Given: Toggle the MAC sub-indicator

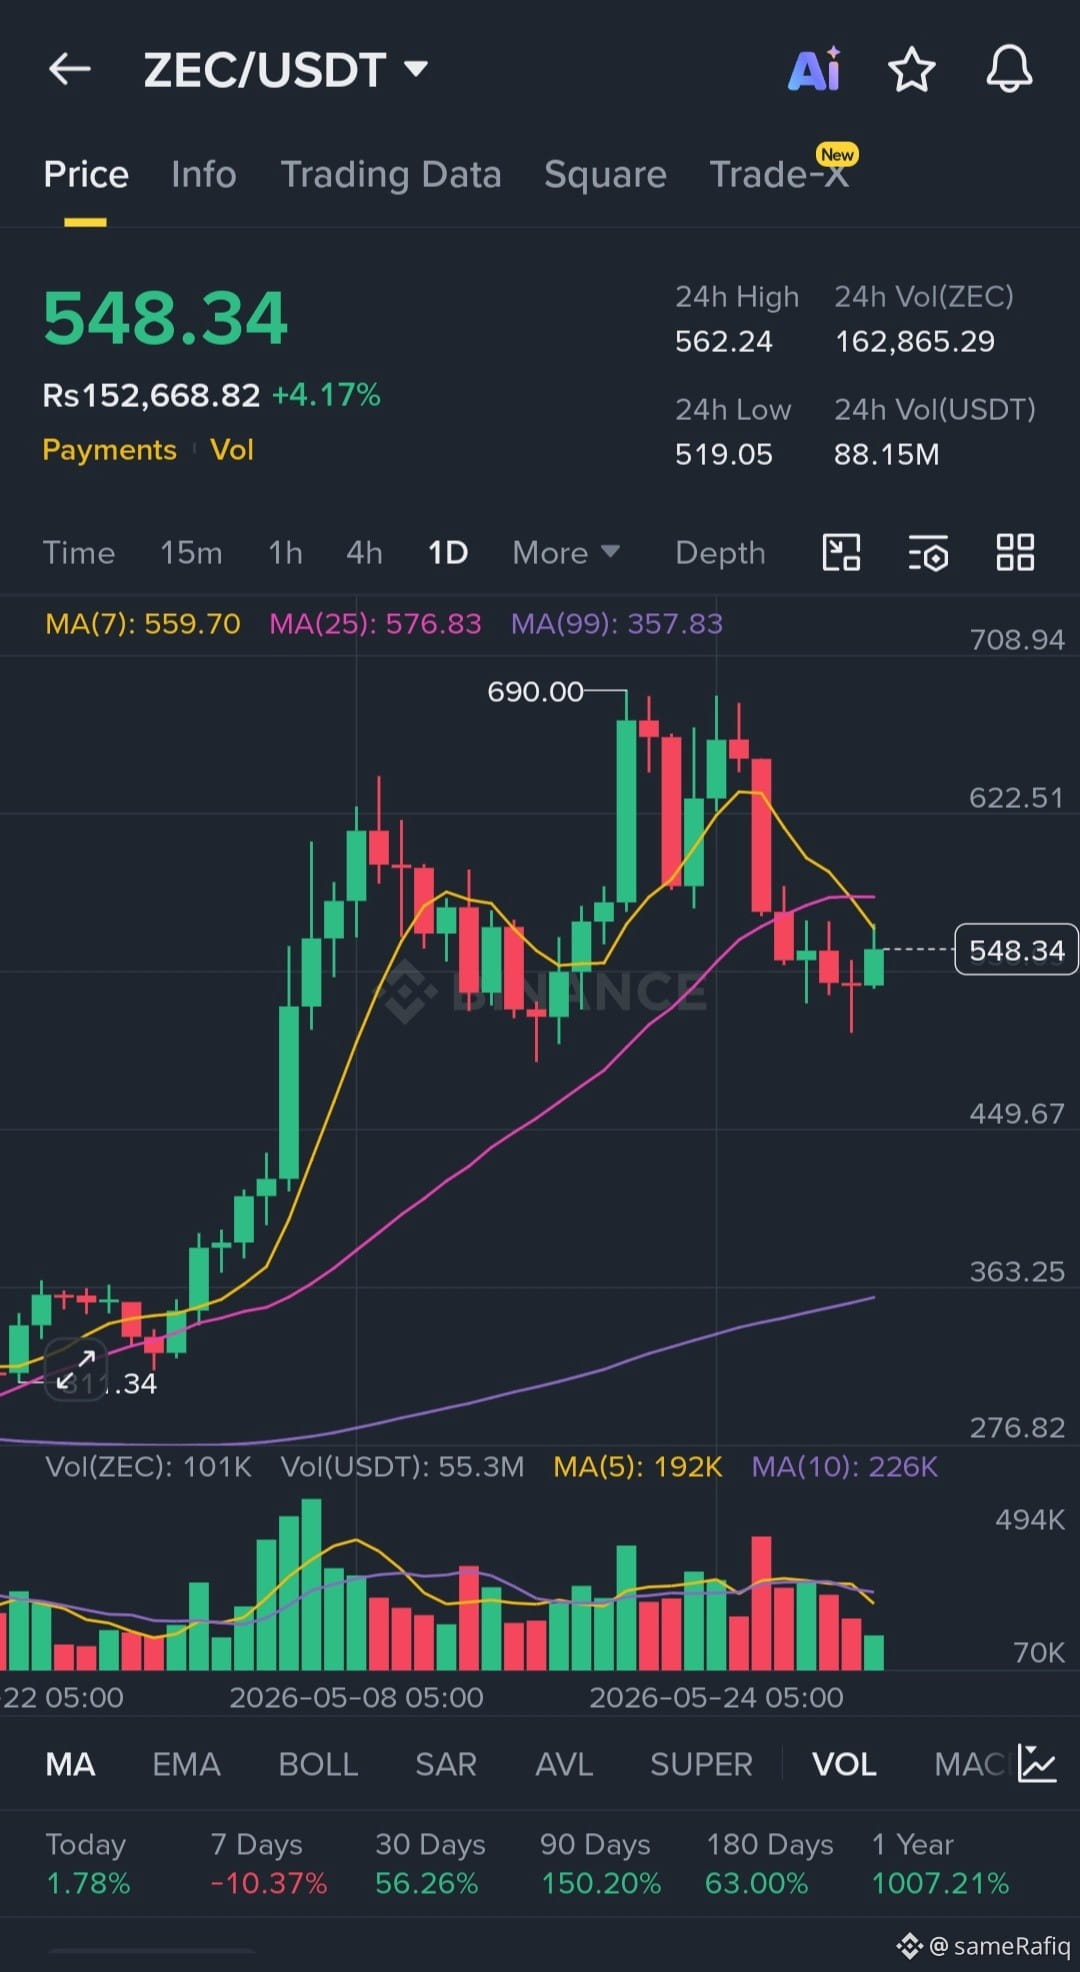Looking at the screenshot, I should [970, 1764].
